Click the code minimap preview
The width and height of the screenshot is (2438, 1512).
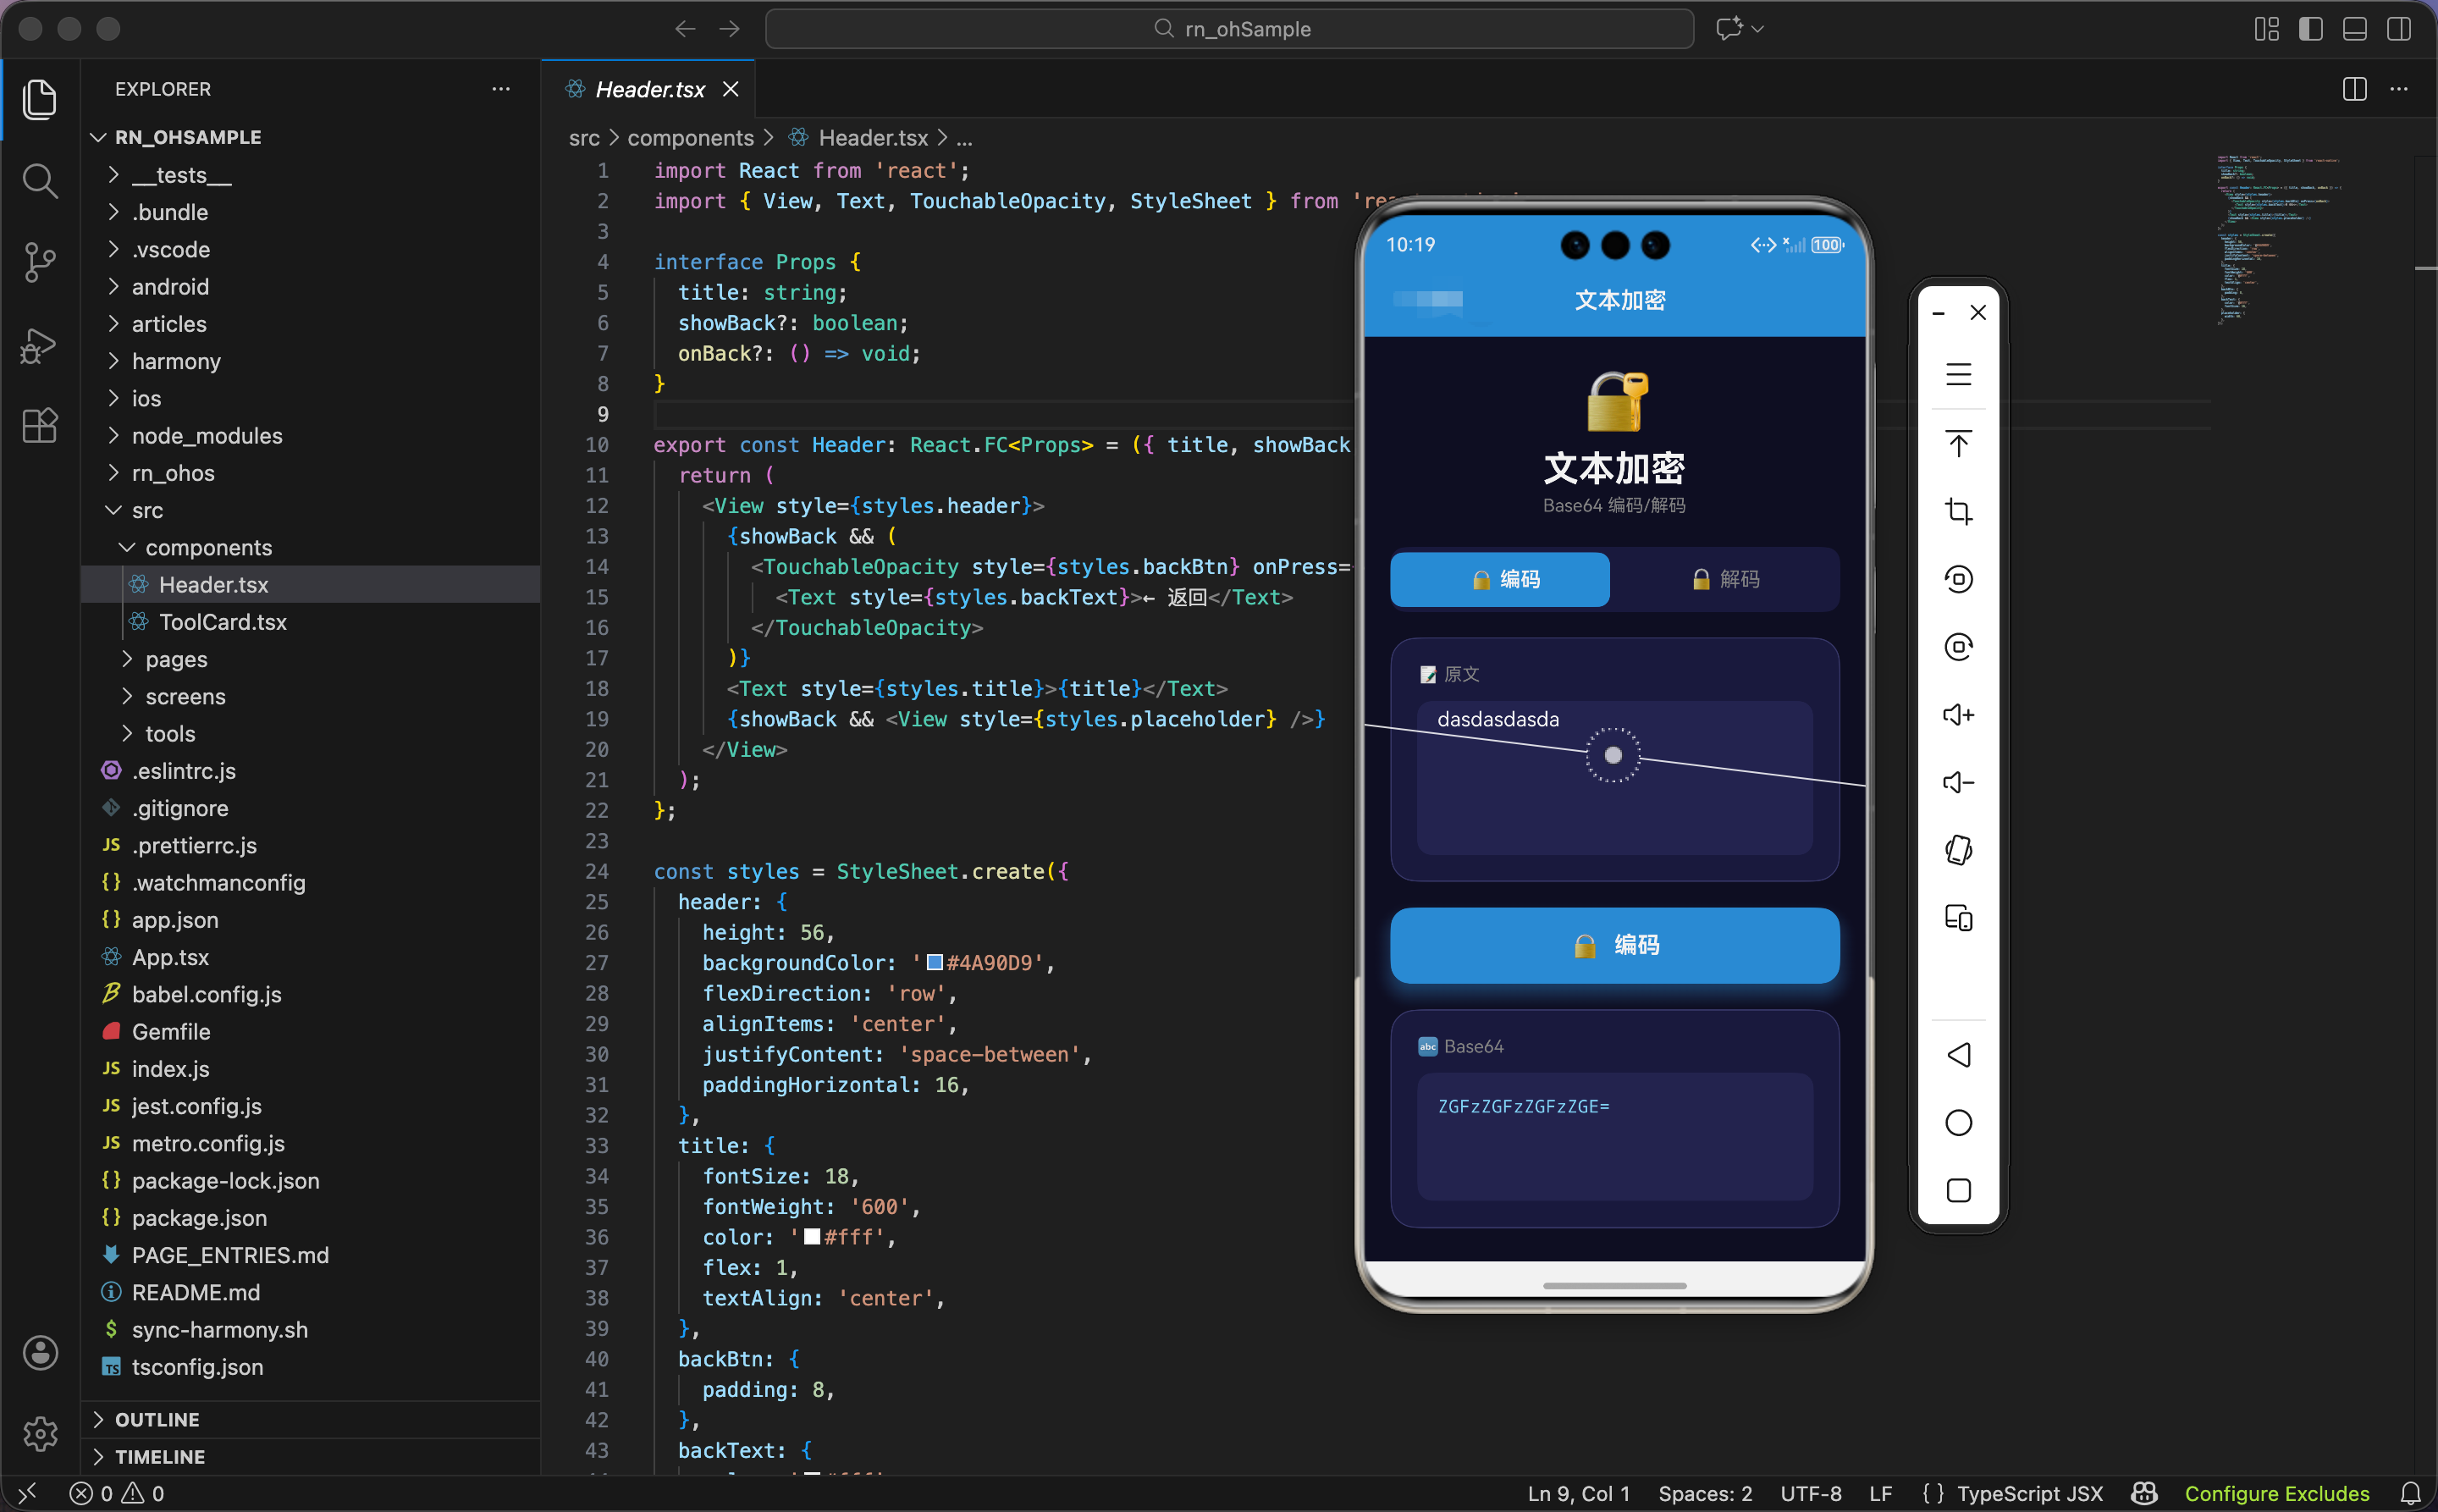click(x=2279, y=241)
